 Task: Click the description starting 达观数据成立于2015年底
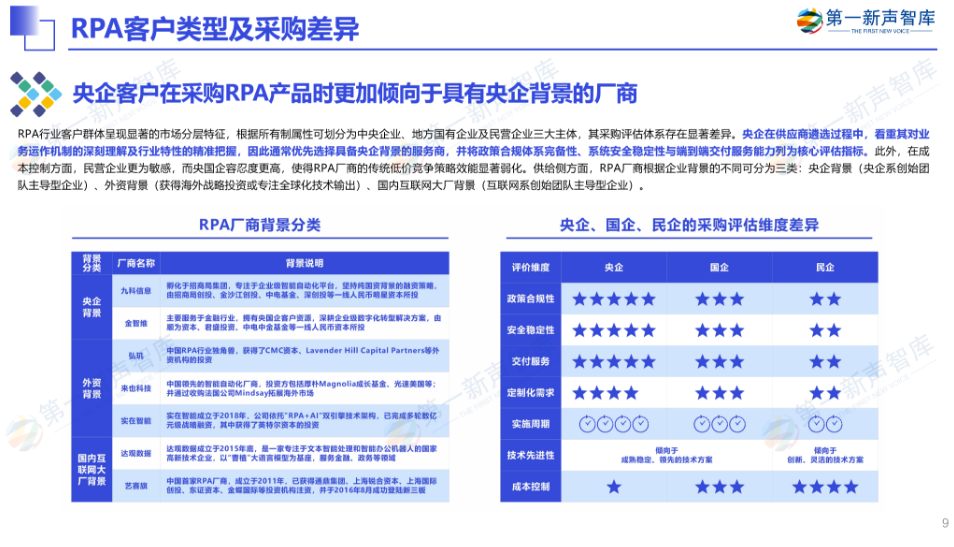(301, 453)
